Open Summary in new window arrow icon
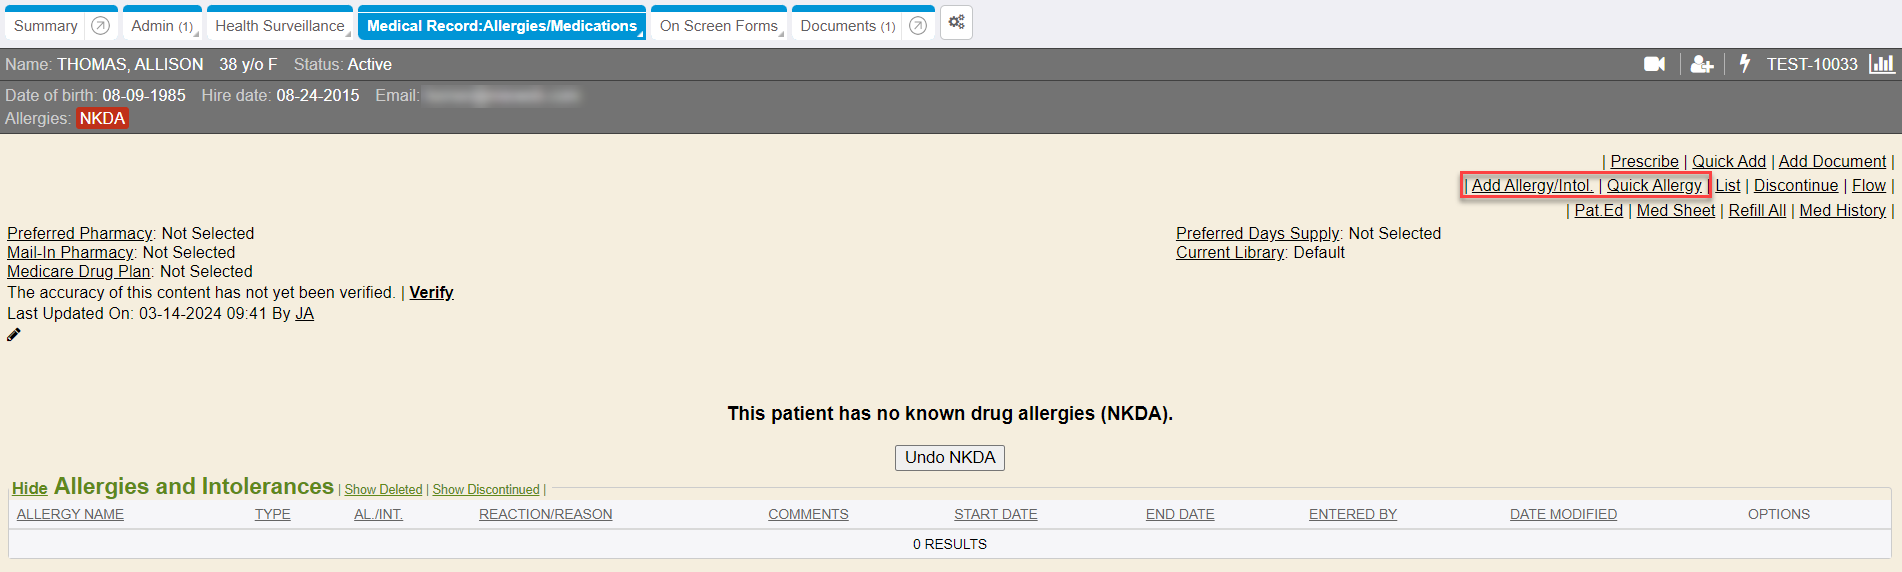 coord(100,26)
